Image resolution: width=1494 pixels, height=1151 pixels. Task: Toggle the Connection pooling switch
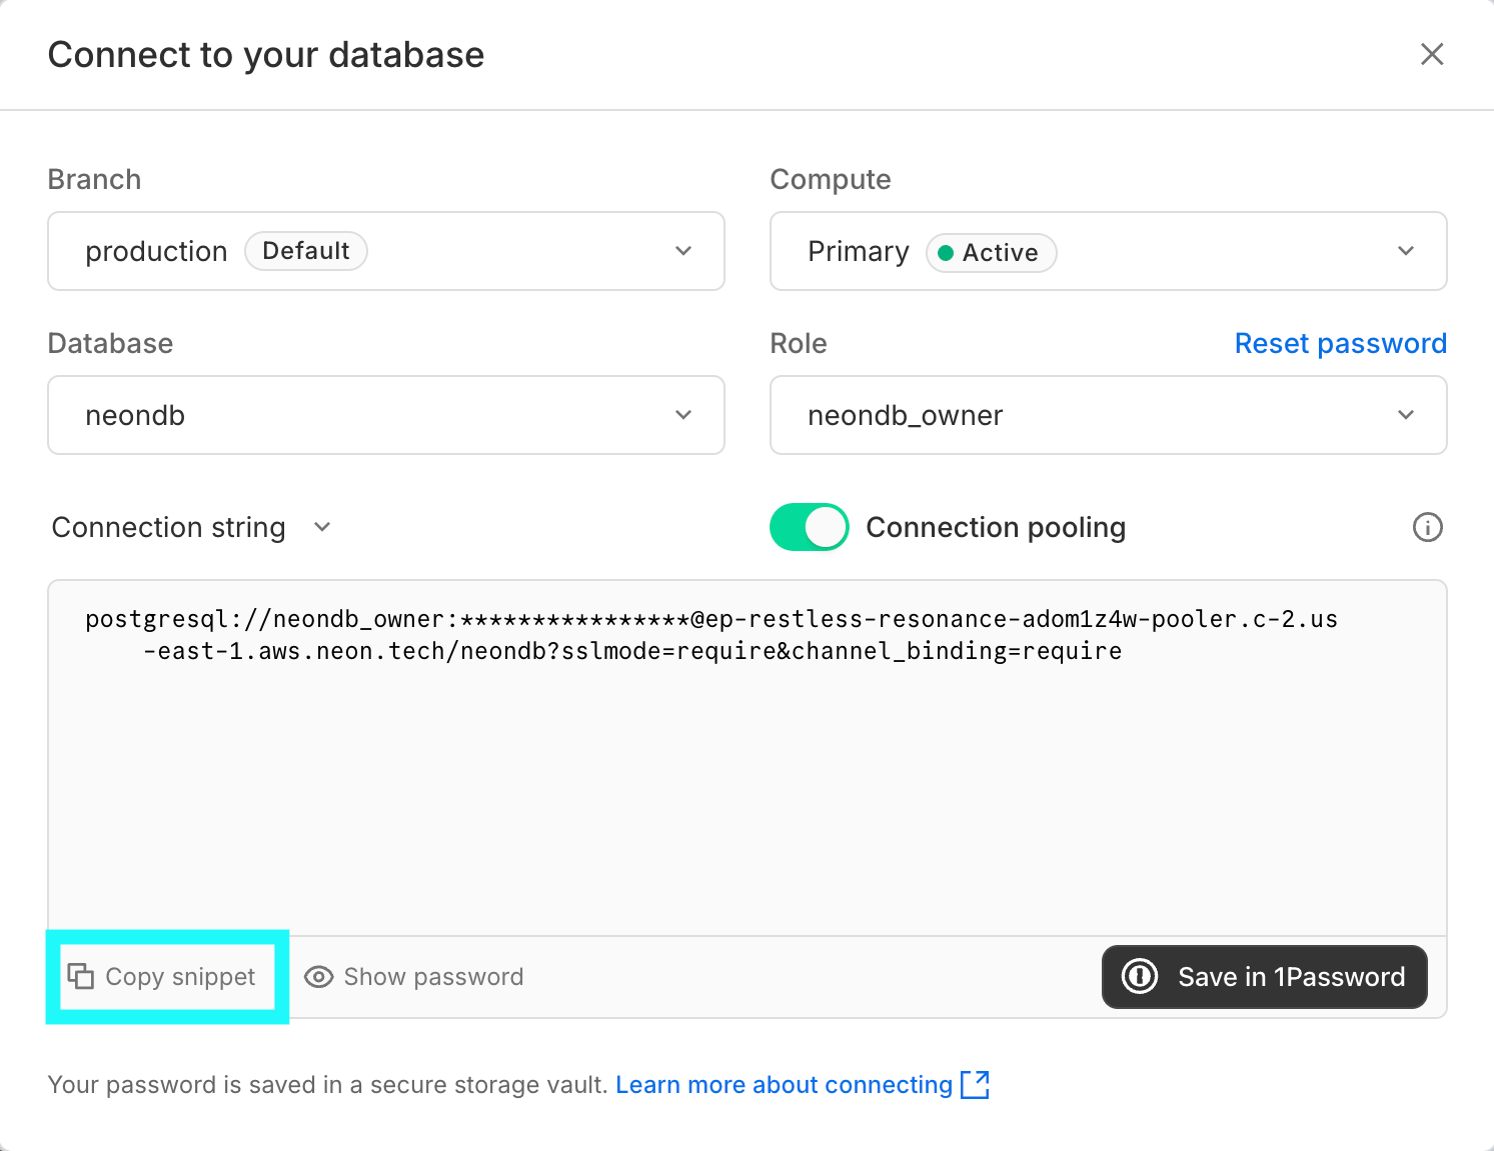coord(809,527)
